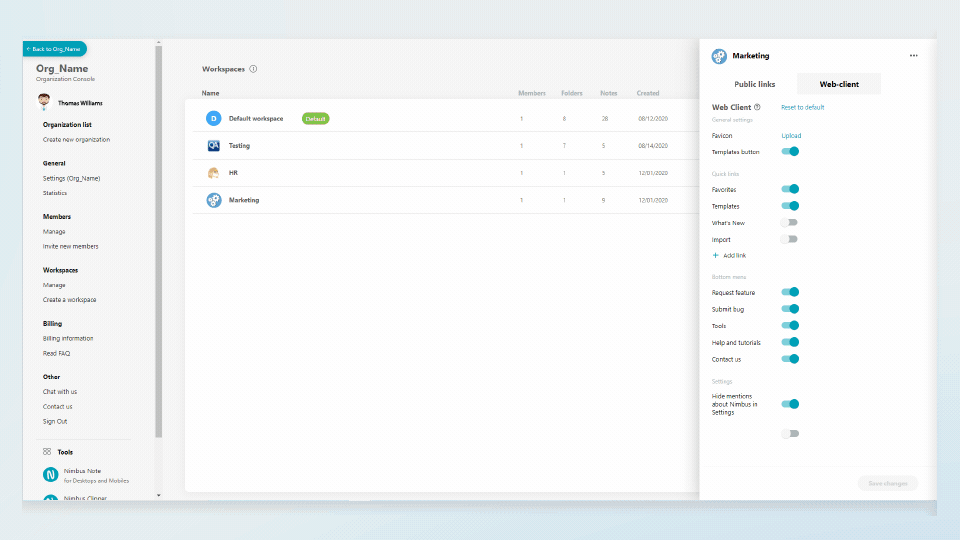This screenshot has width=960, height=540.
Task: Click the Testing workspace QA icon
Action: (213, 146)
